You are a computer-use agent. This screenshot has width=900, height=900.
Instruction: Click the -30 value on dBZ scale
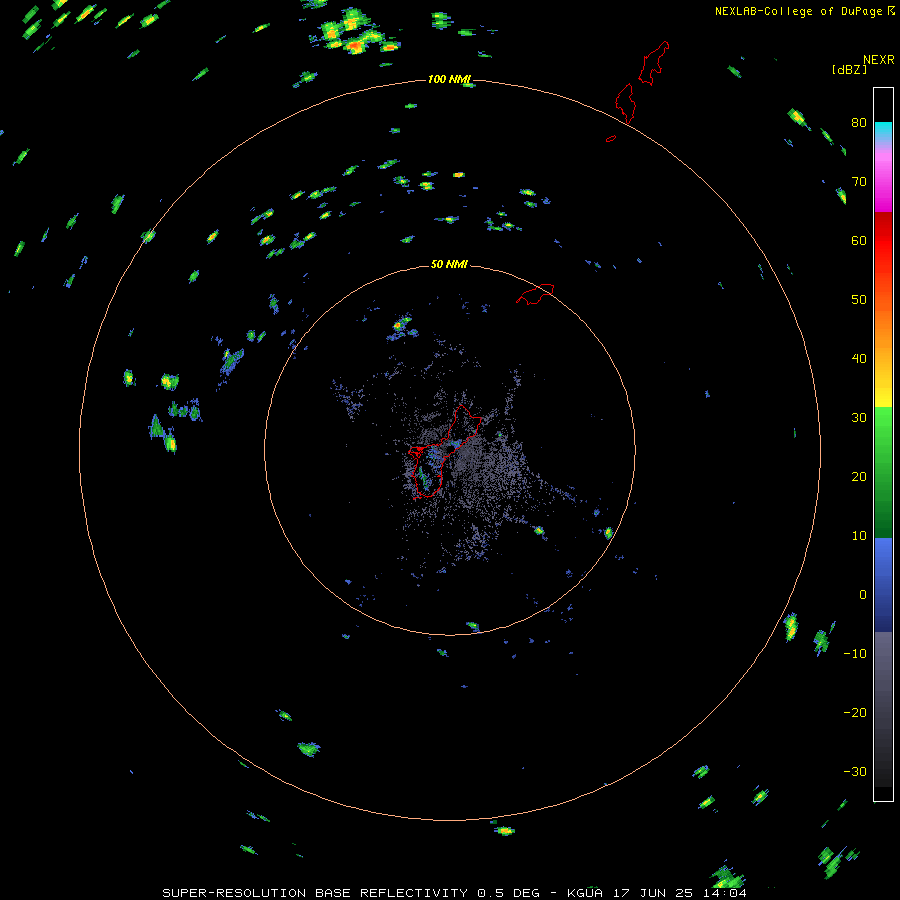click(x=855, y=771)
